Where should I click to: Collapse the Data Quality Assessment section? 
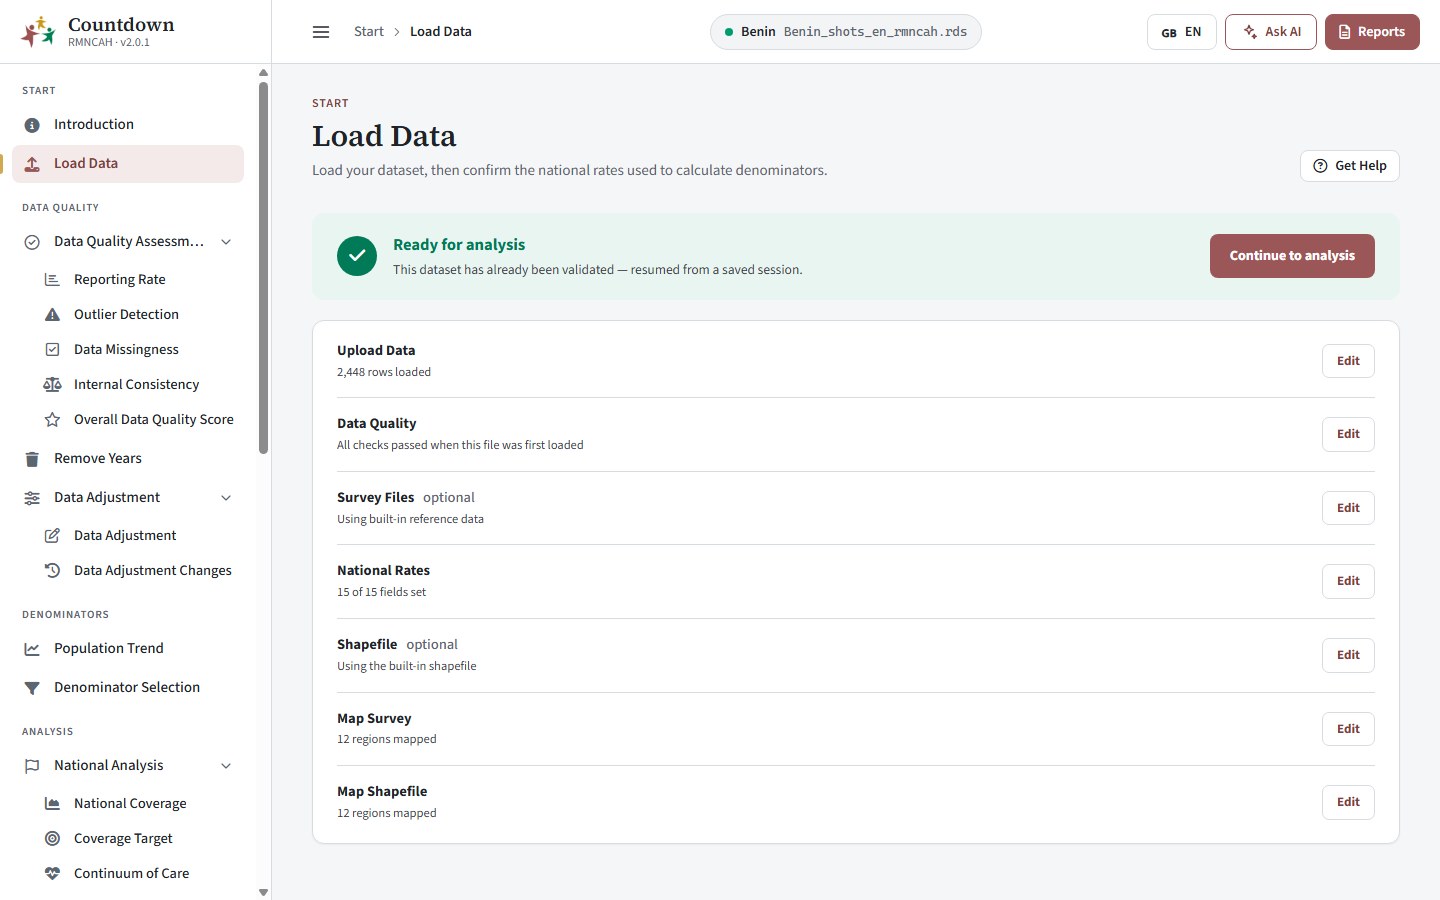(x=226, y=242)
